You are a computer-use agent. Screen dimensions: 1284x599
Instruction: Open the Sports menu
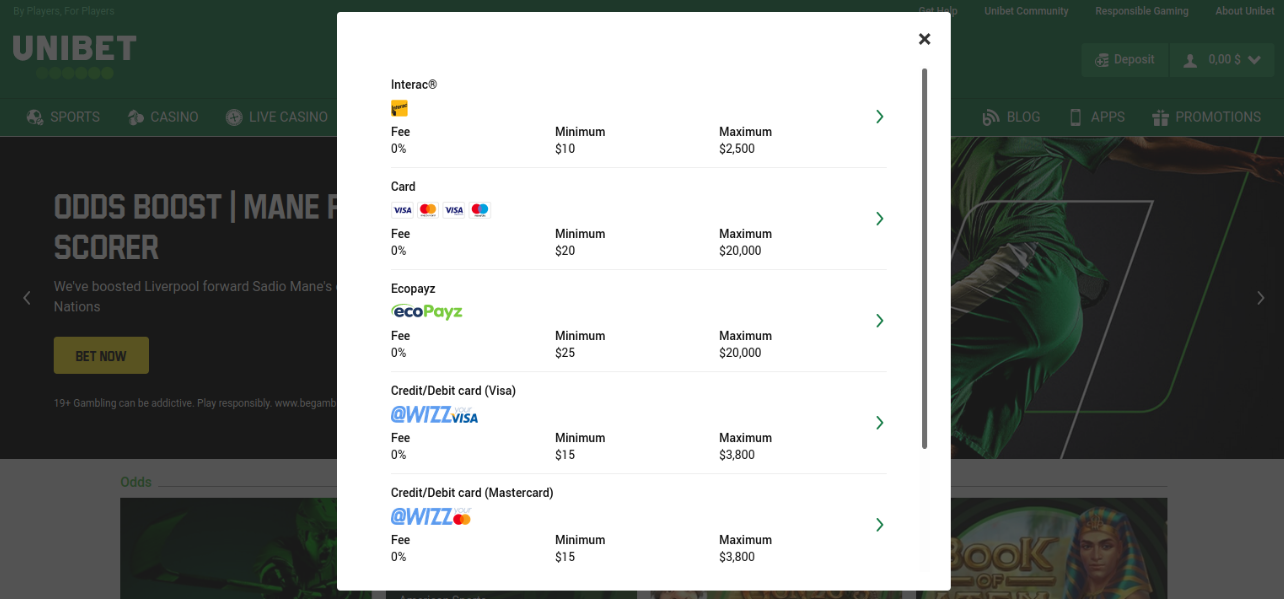[64, 117]
